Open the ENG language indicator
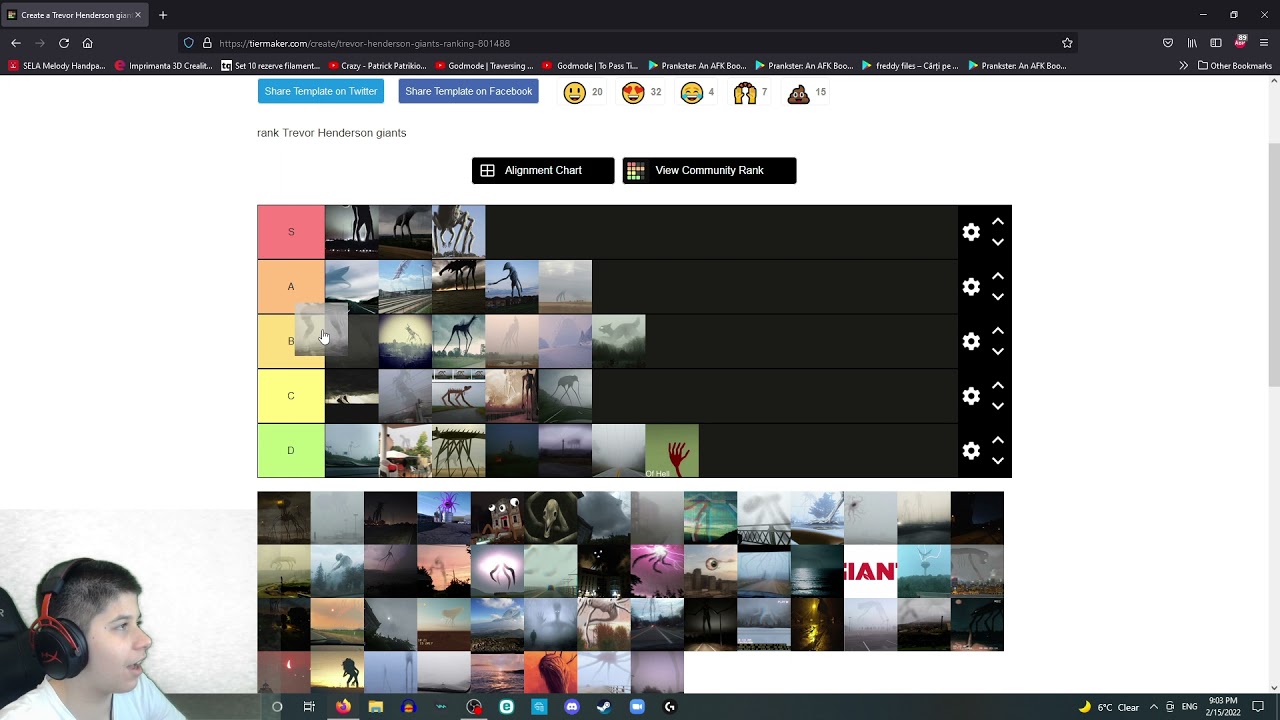This screenshot has height=720, width=1280. (1189, 707)
